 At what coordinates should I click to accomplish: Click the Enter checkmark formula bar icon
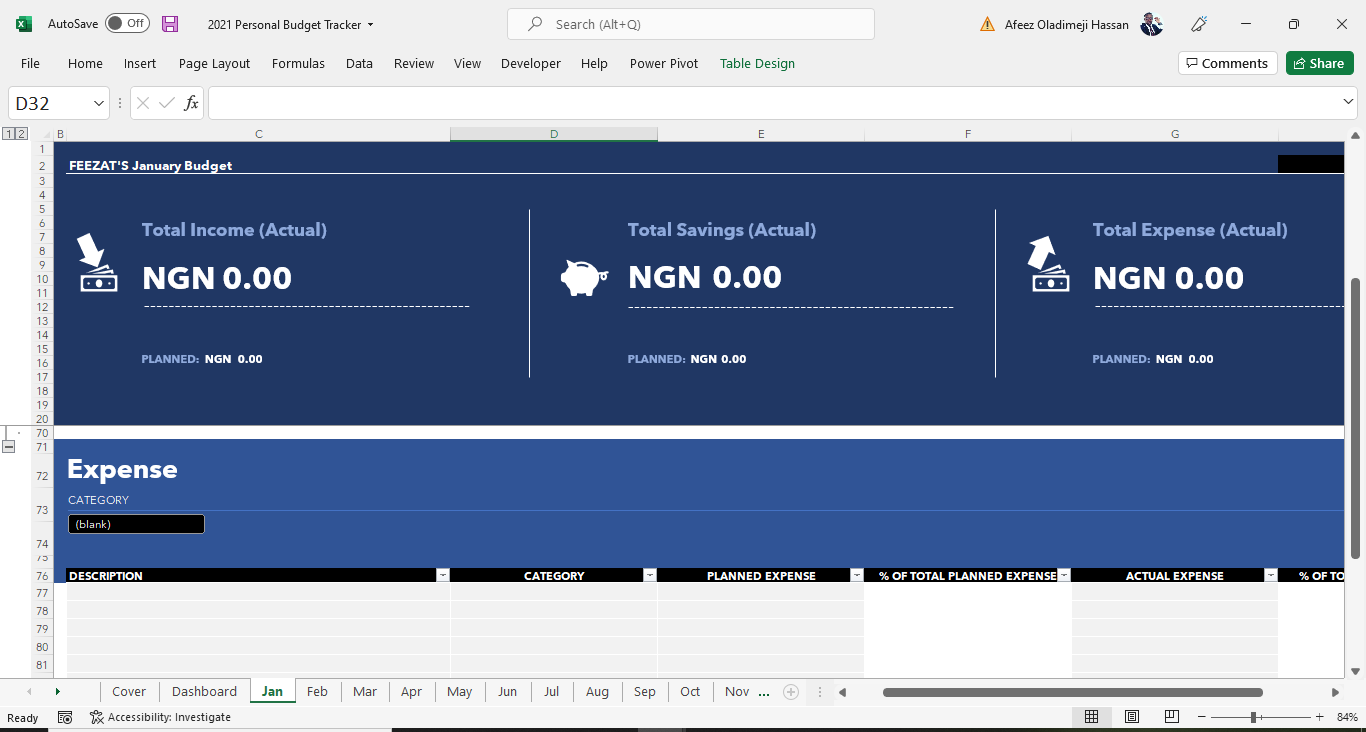pyautogui.click(x=167, y=103)
